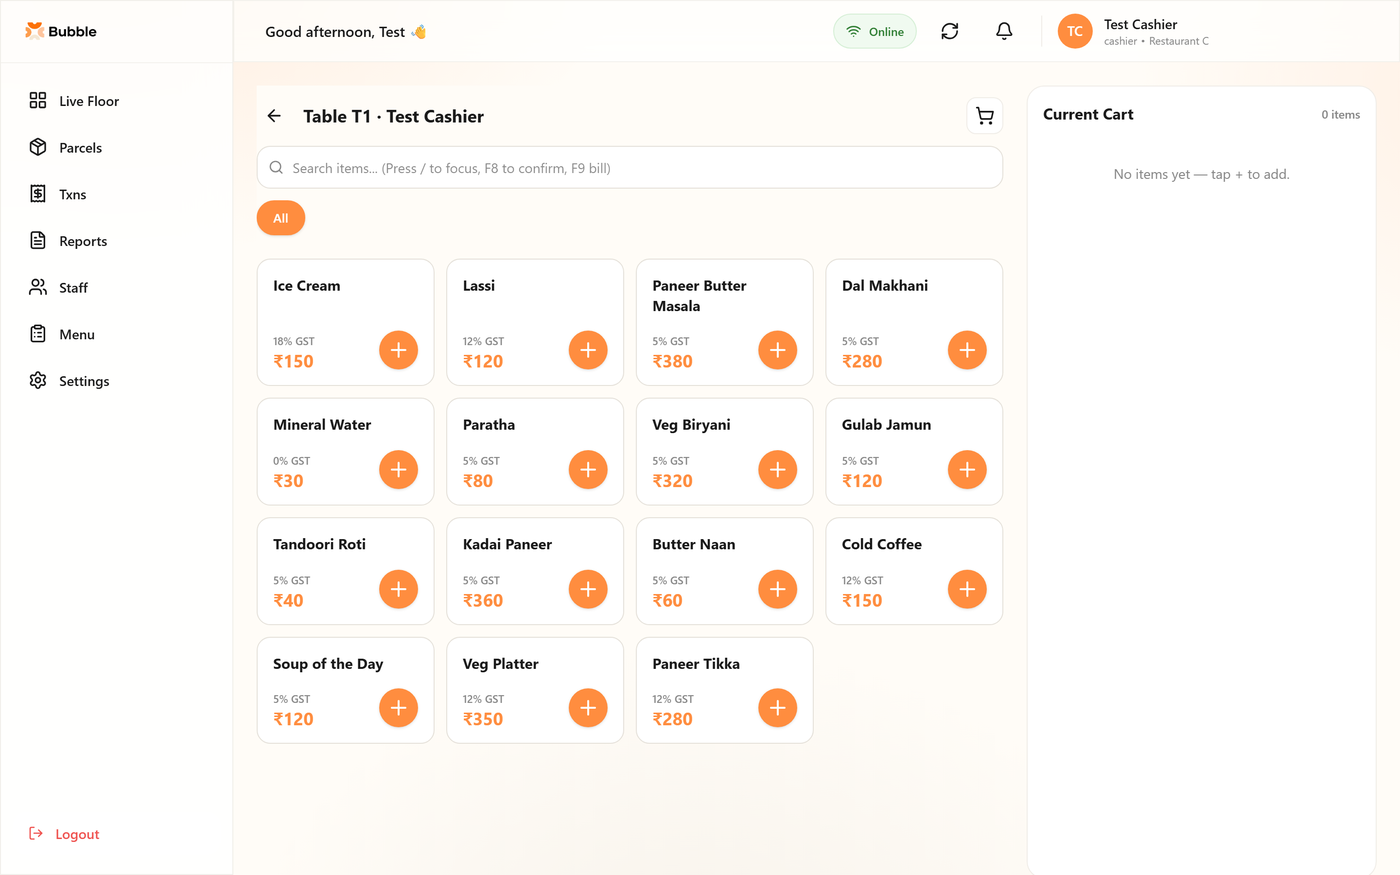Click the Veg Platter ₹350 price
Viewport: 1400px width, 875px height.
483,719
